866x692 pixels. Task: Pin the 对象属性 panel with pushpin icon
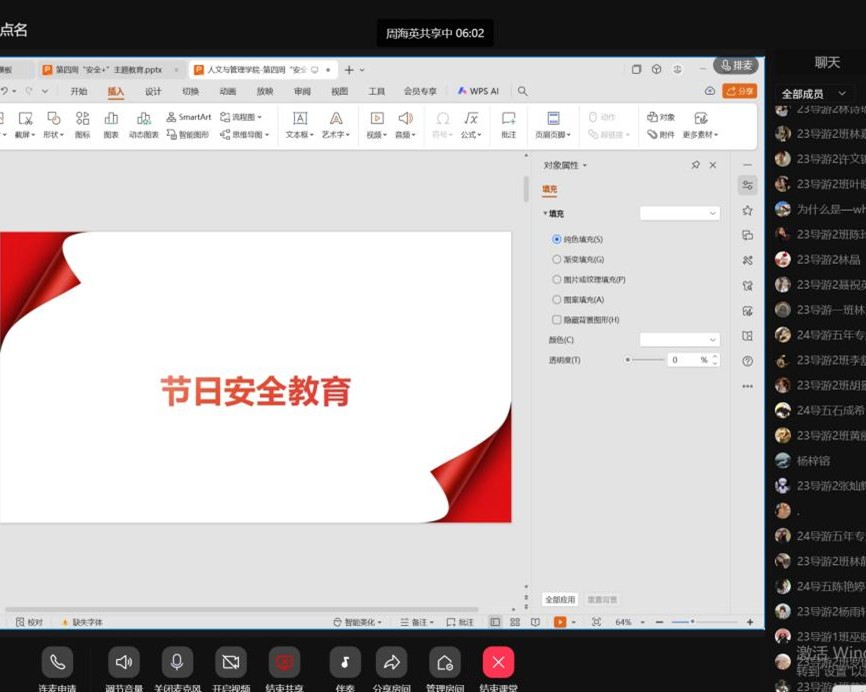[x=696, y=165]
